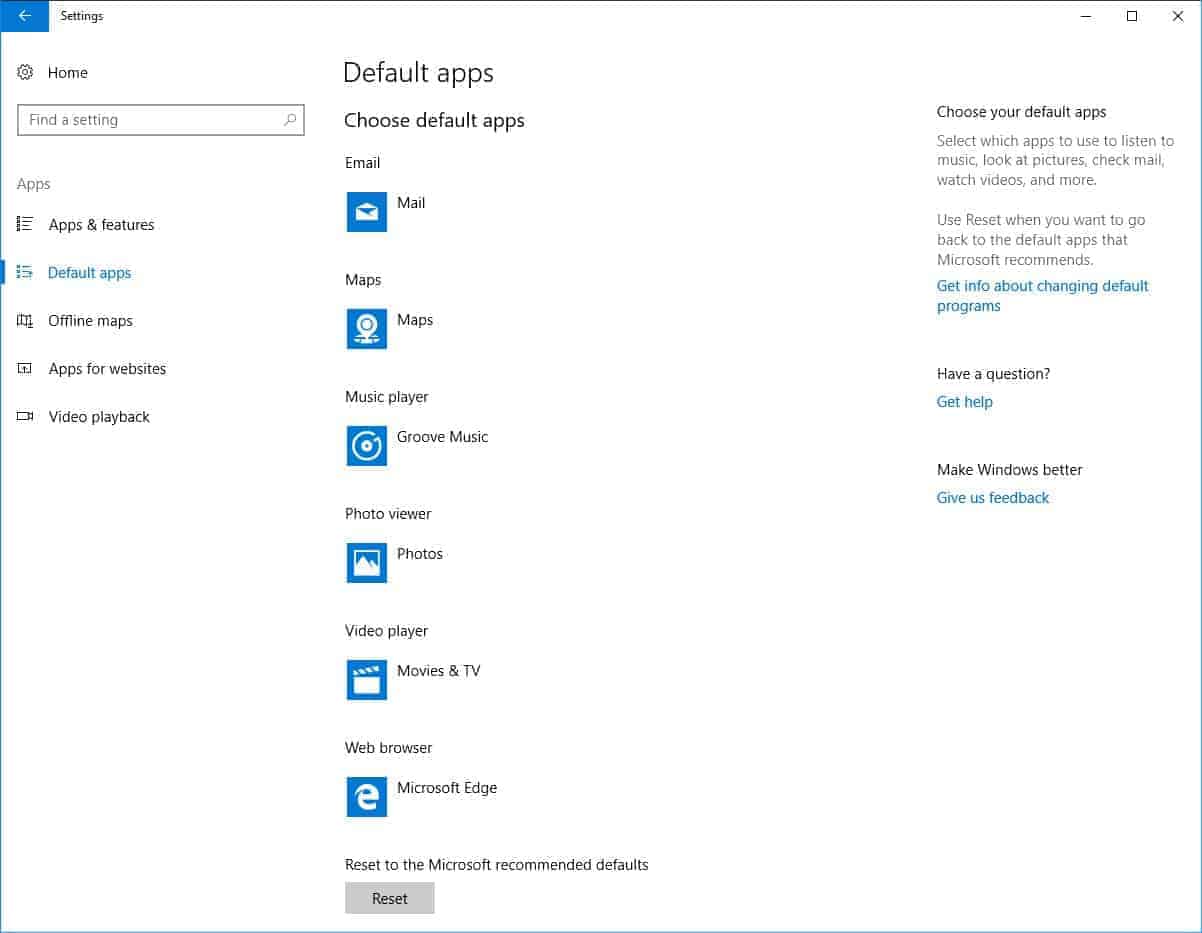The image size is (1202, 933).
Task: Click the Home gear icon
Action: point(25,72)
